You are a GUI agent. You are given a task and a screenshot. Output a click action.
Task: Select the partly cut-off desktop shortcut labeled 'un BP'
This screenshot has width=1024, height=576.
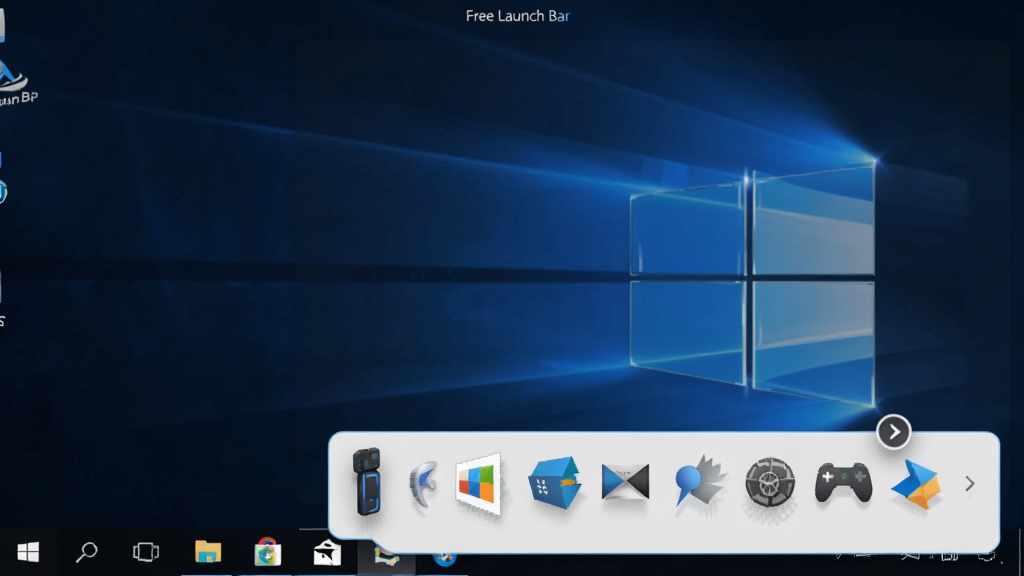[16, 84]
